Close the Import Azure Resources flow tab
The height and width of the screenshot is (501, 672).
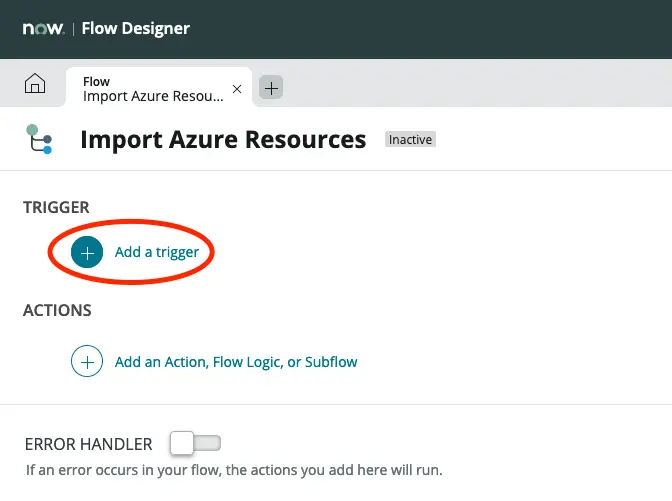[x=237, y=89]
